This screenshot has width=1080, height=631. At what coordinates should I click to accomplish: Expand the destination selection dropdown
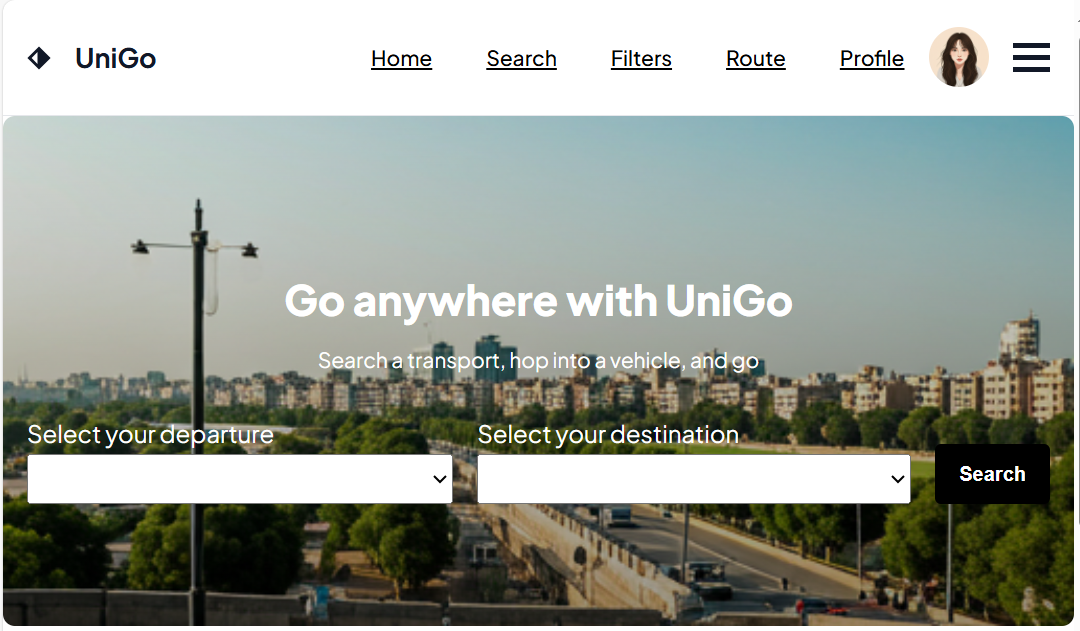694,478
